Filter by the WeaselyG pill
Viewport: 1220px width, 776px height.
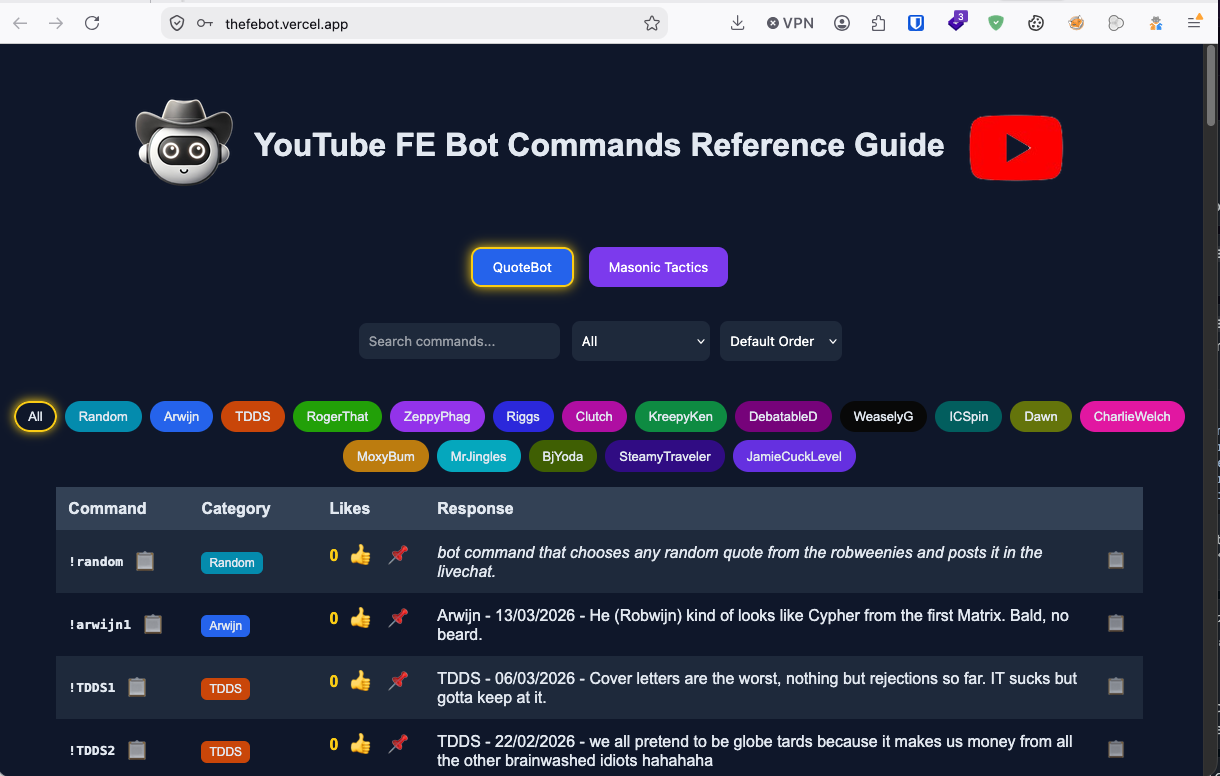[883, 416]
